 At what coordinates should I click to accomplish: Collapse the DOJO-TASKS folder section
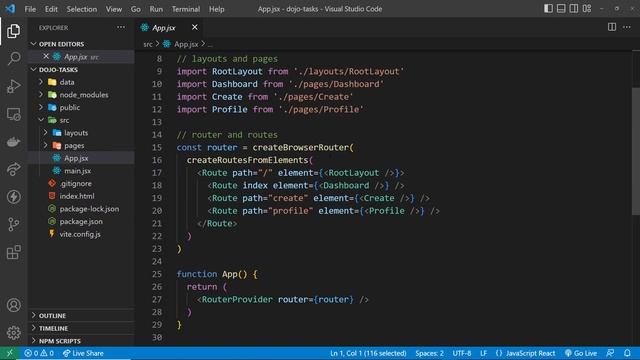pos(33,69)
